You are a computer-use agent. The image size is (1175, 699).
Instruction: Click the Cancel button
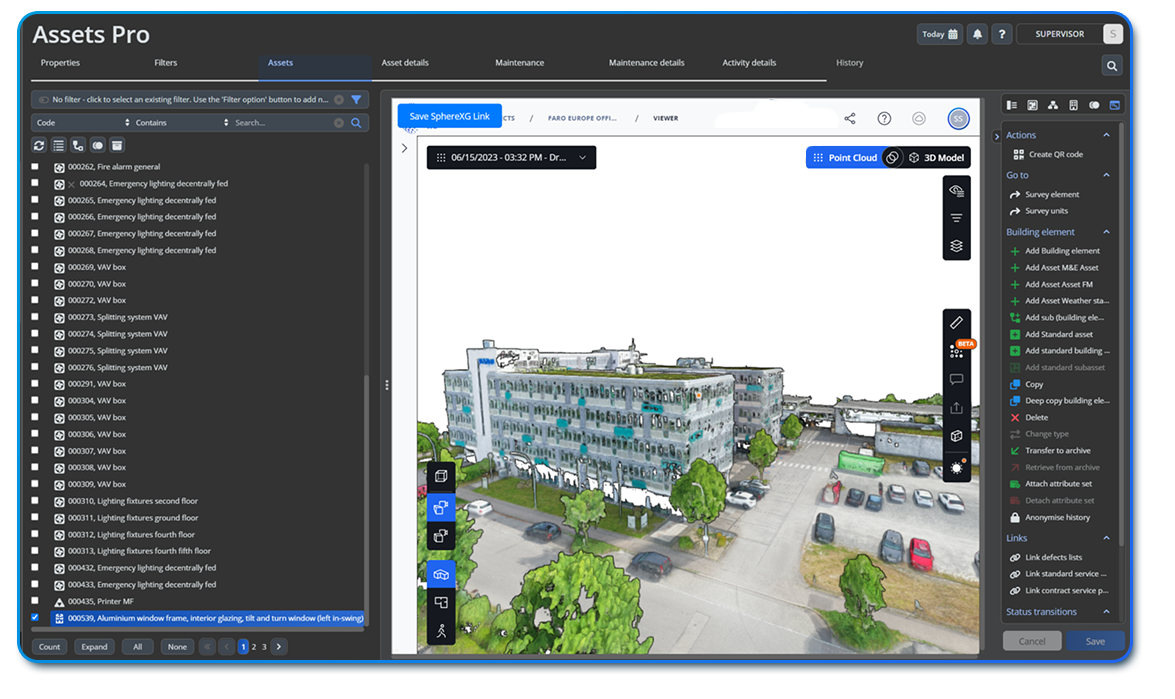click(1032, 641)
